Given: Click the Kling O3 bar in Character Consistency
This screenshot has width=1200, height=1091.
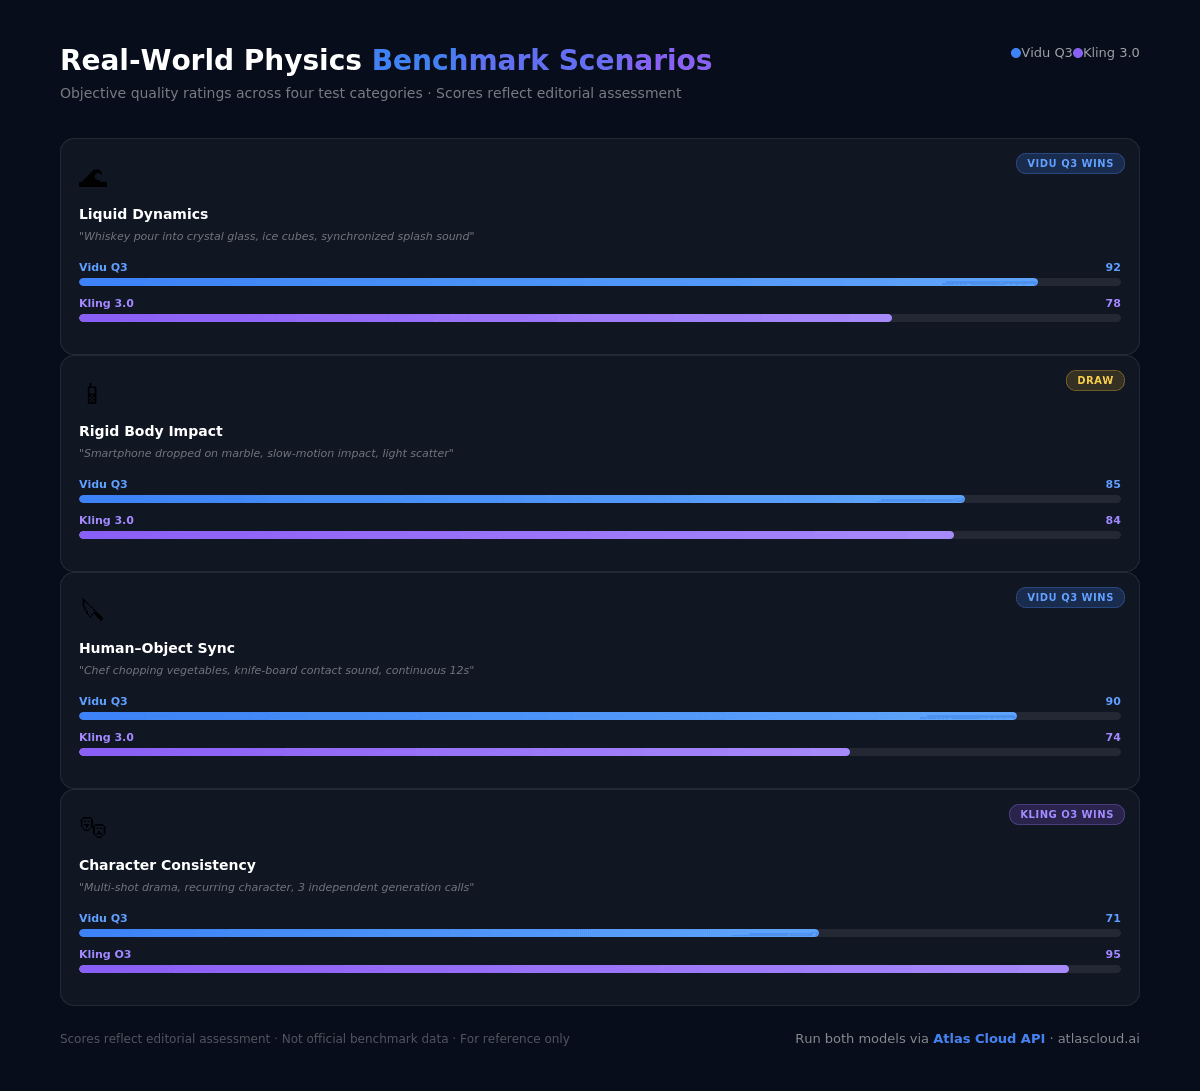Looking at the screenshot, I should tap(574, 969).
